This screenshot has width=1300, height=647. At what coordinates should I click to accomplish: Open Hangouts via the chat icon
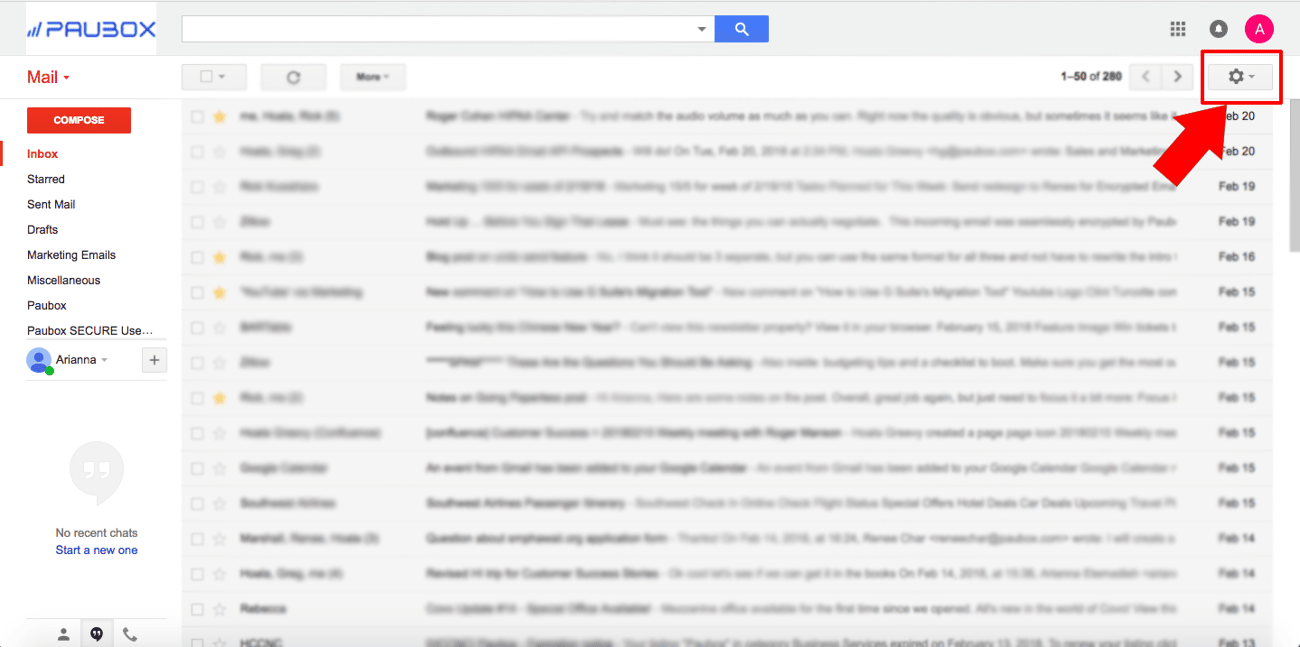96,633
